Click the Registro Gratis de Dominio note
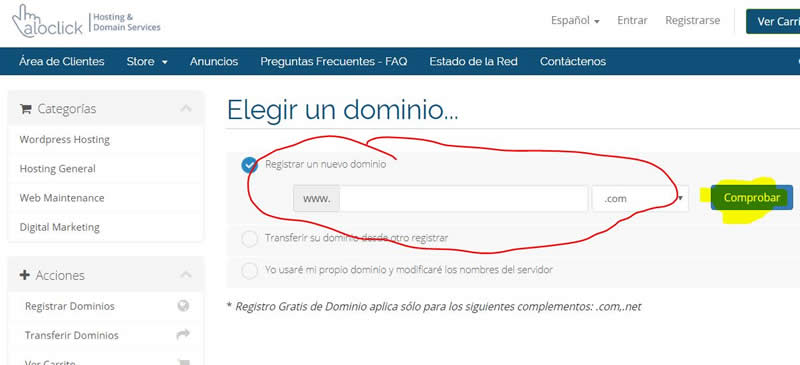 (x=434, y=307)
